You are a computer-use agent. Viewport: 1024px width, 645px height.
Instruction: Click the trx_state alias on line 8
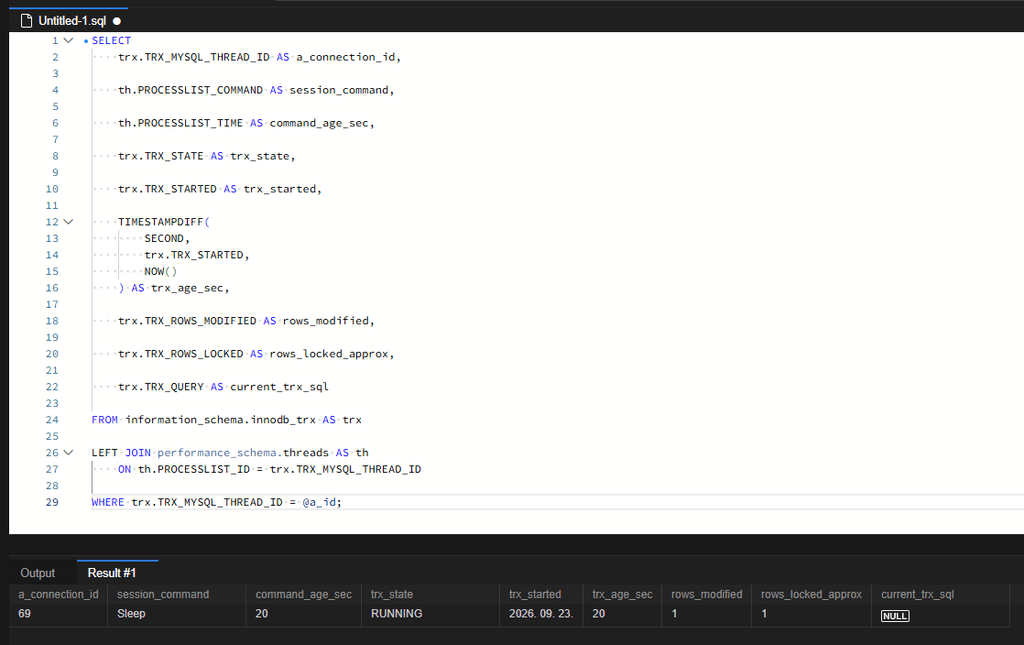pos(259,156)
